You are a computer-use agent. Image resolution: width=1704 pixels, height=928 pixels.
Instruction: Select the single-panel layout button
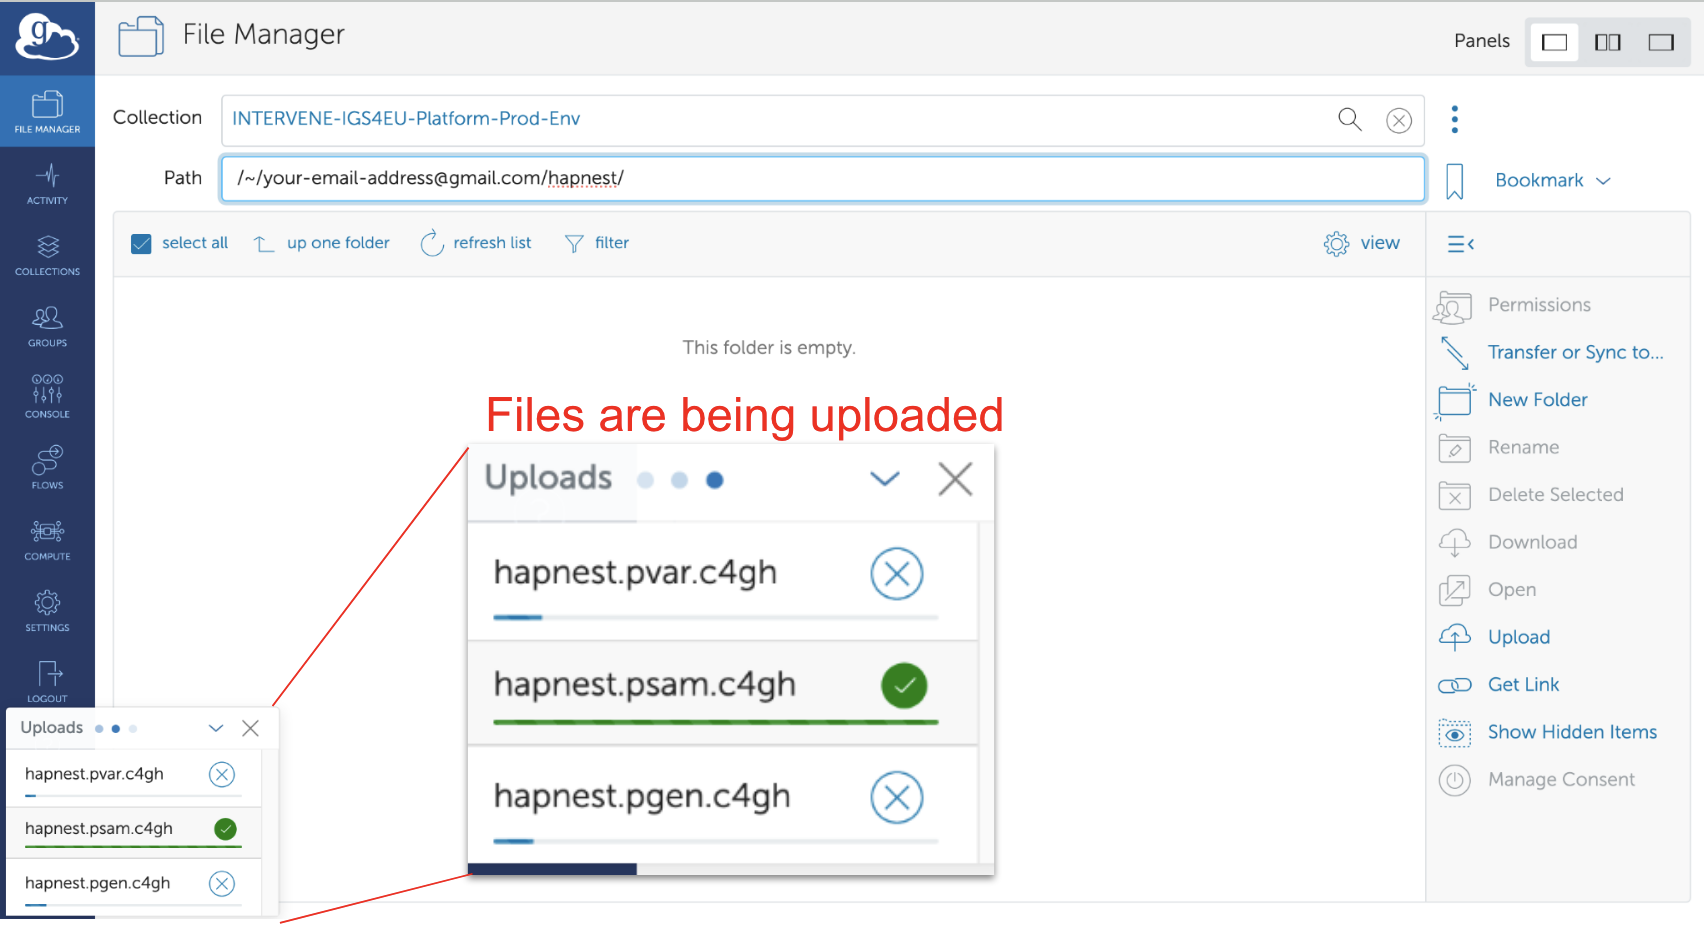1554,42
